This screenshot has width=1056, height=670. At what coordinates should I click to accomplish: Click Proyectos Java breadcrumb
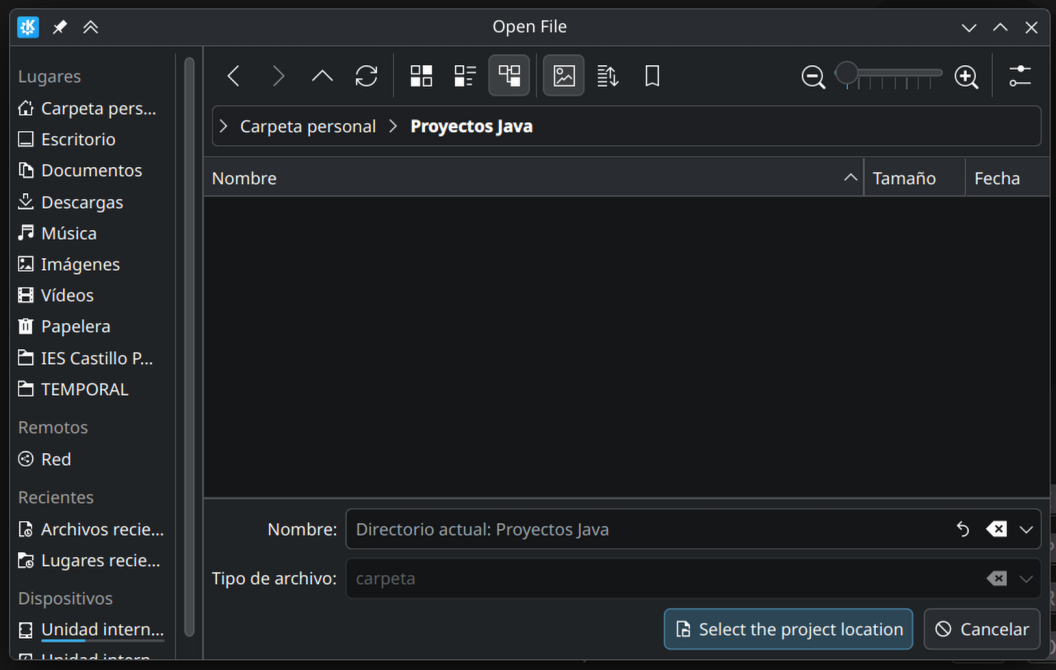pos(471,126)
